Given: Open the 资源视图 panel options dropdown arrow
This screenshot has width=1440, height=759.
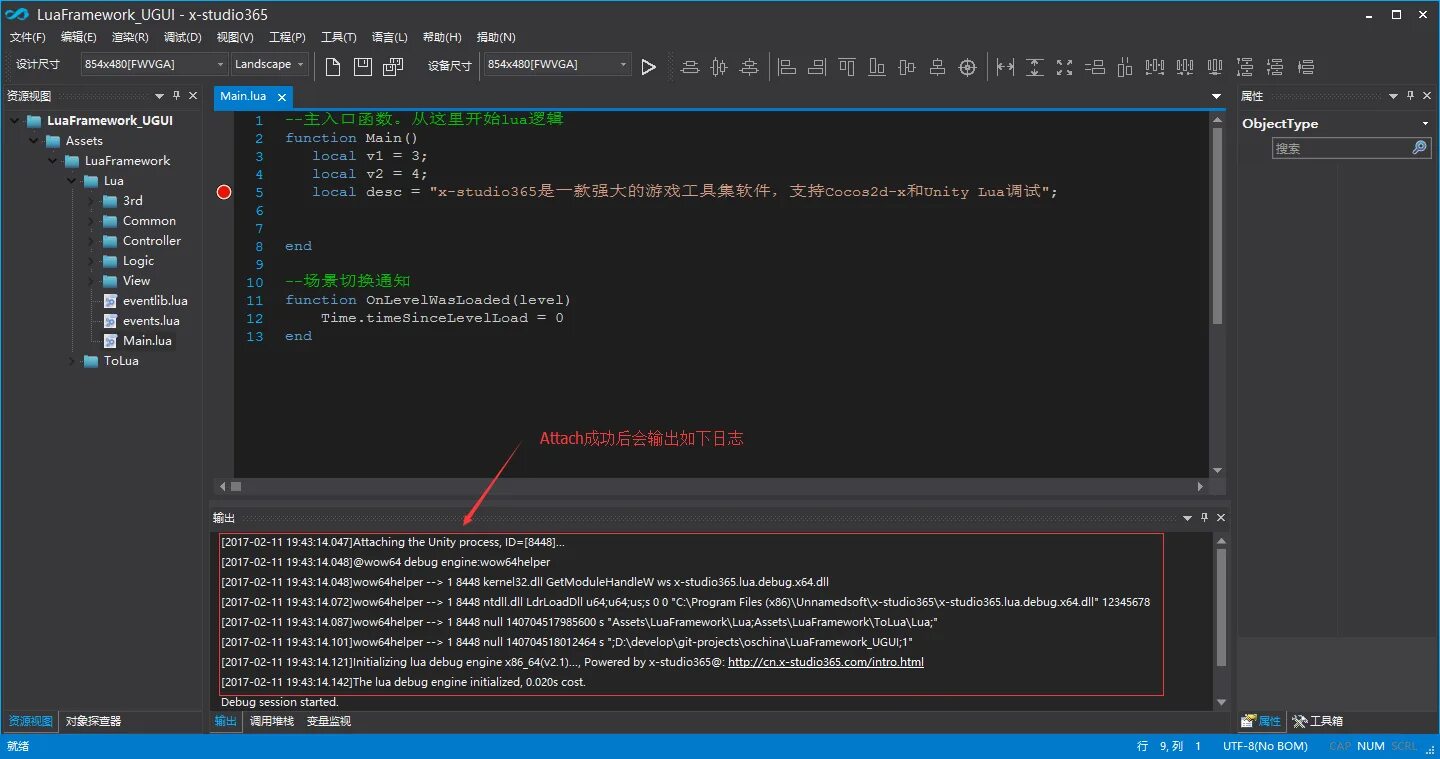Looking at the screenshot, I should pyautogui.click(x=159, y=96).
